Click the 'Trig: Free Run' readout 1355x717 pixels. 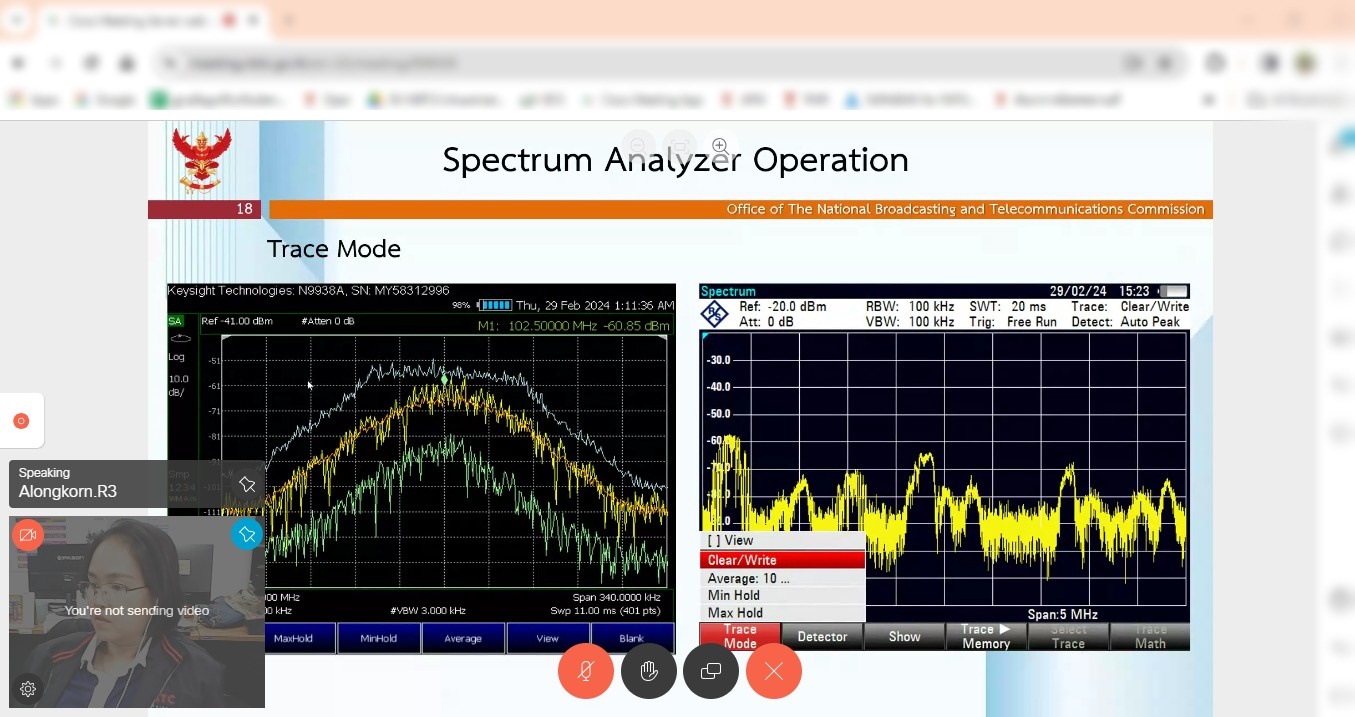(1013, 322)
